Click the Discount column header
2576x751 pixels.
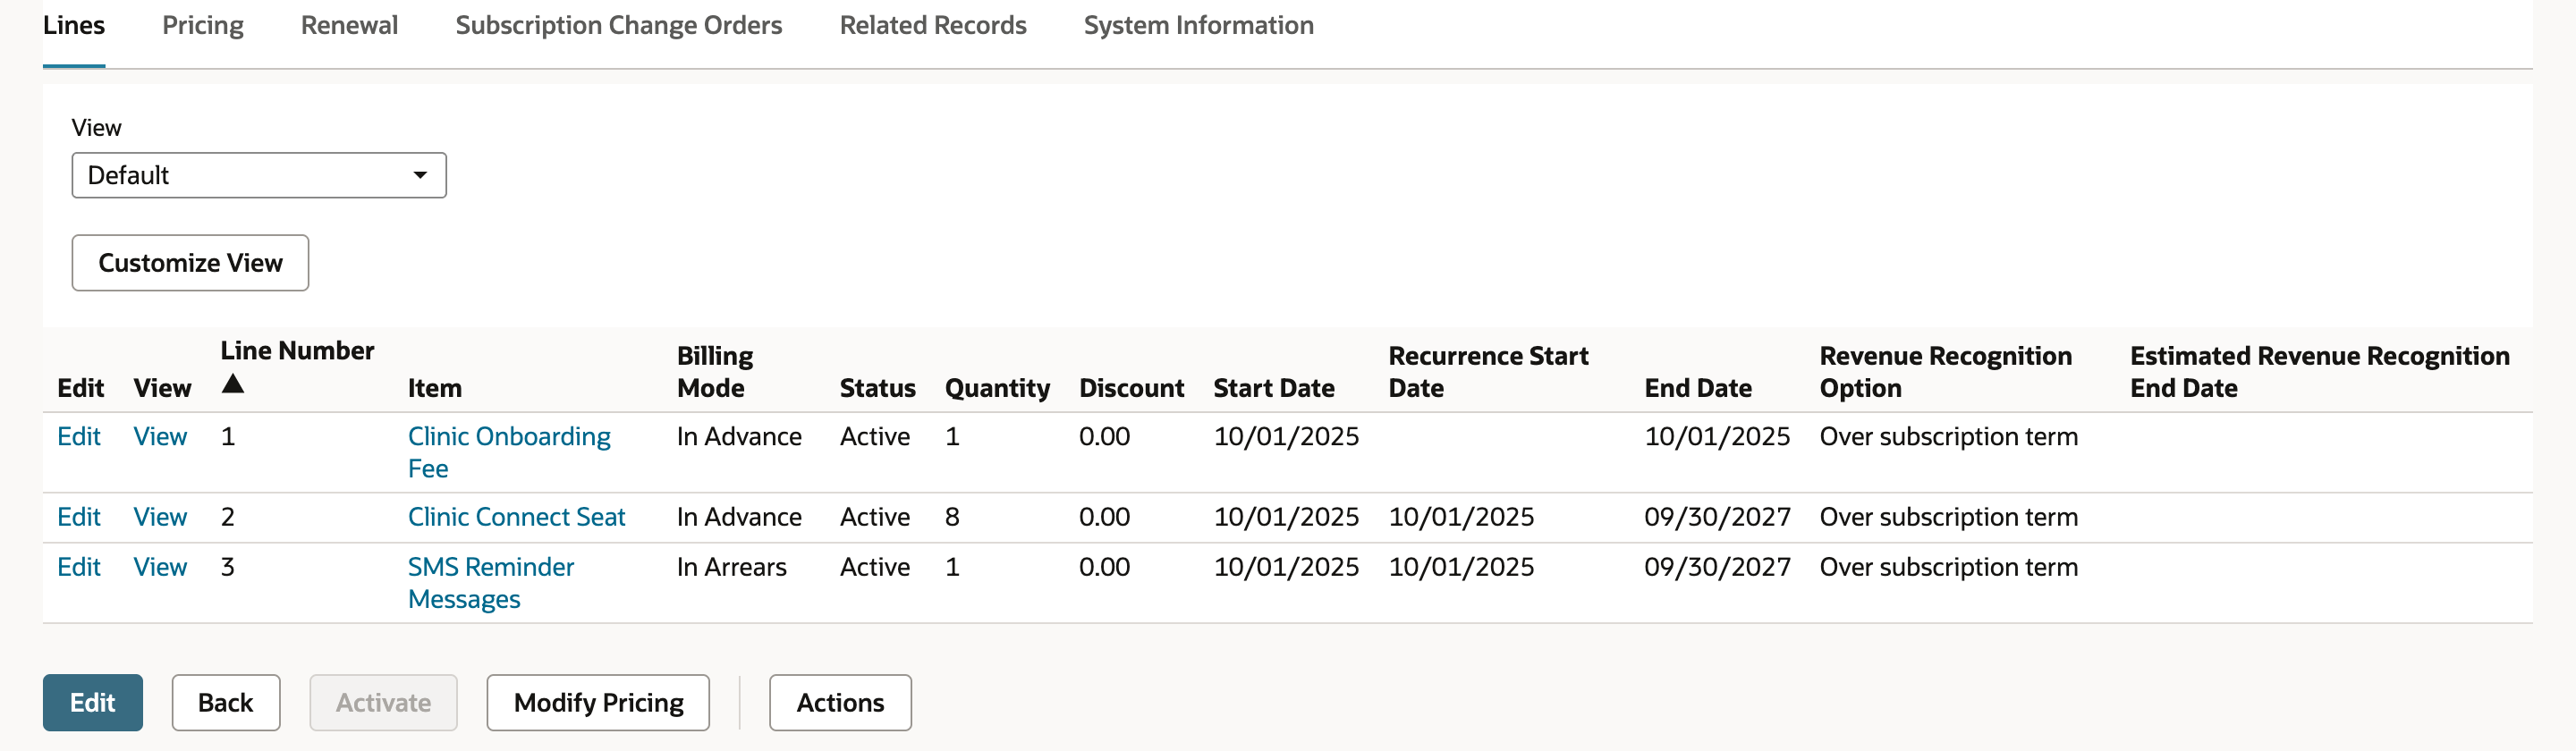(x=1131, y=388)
